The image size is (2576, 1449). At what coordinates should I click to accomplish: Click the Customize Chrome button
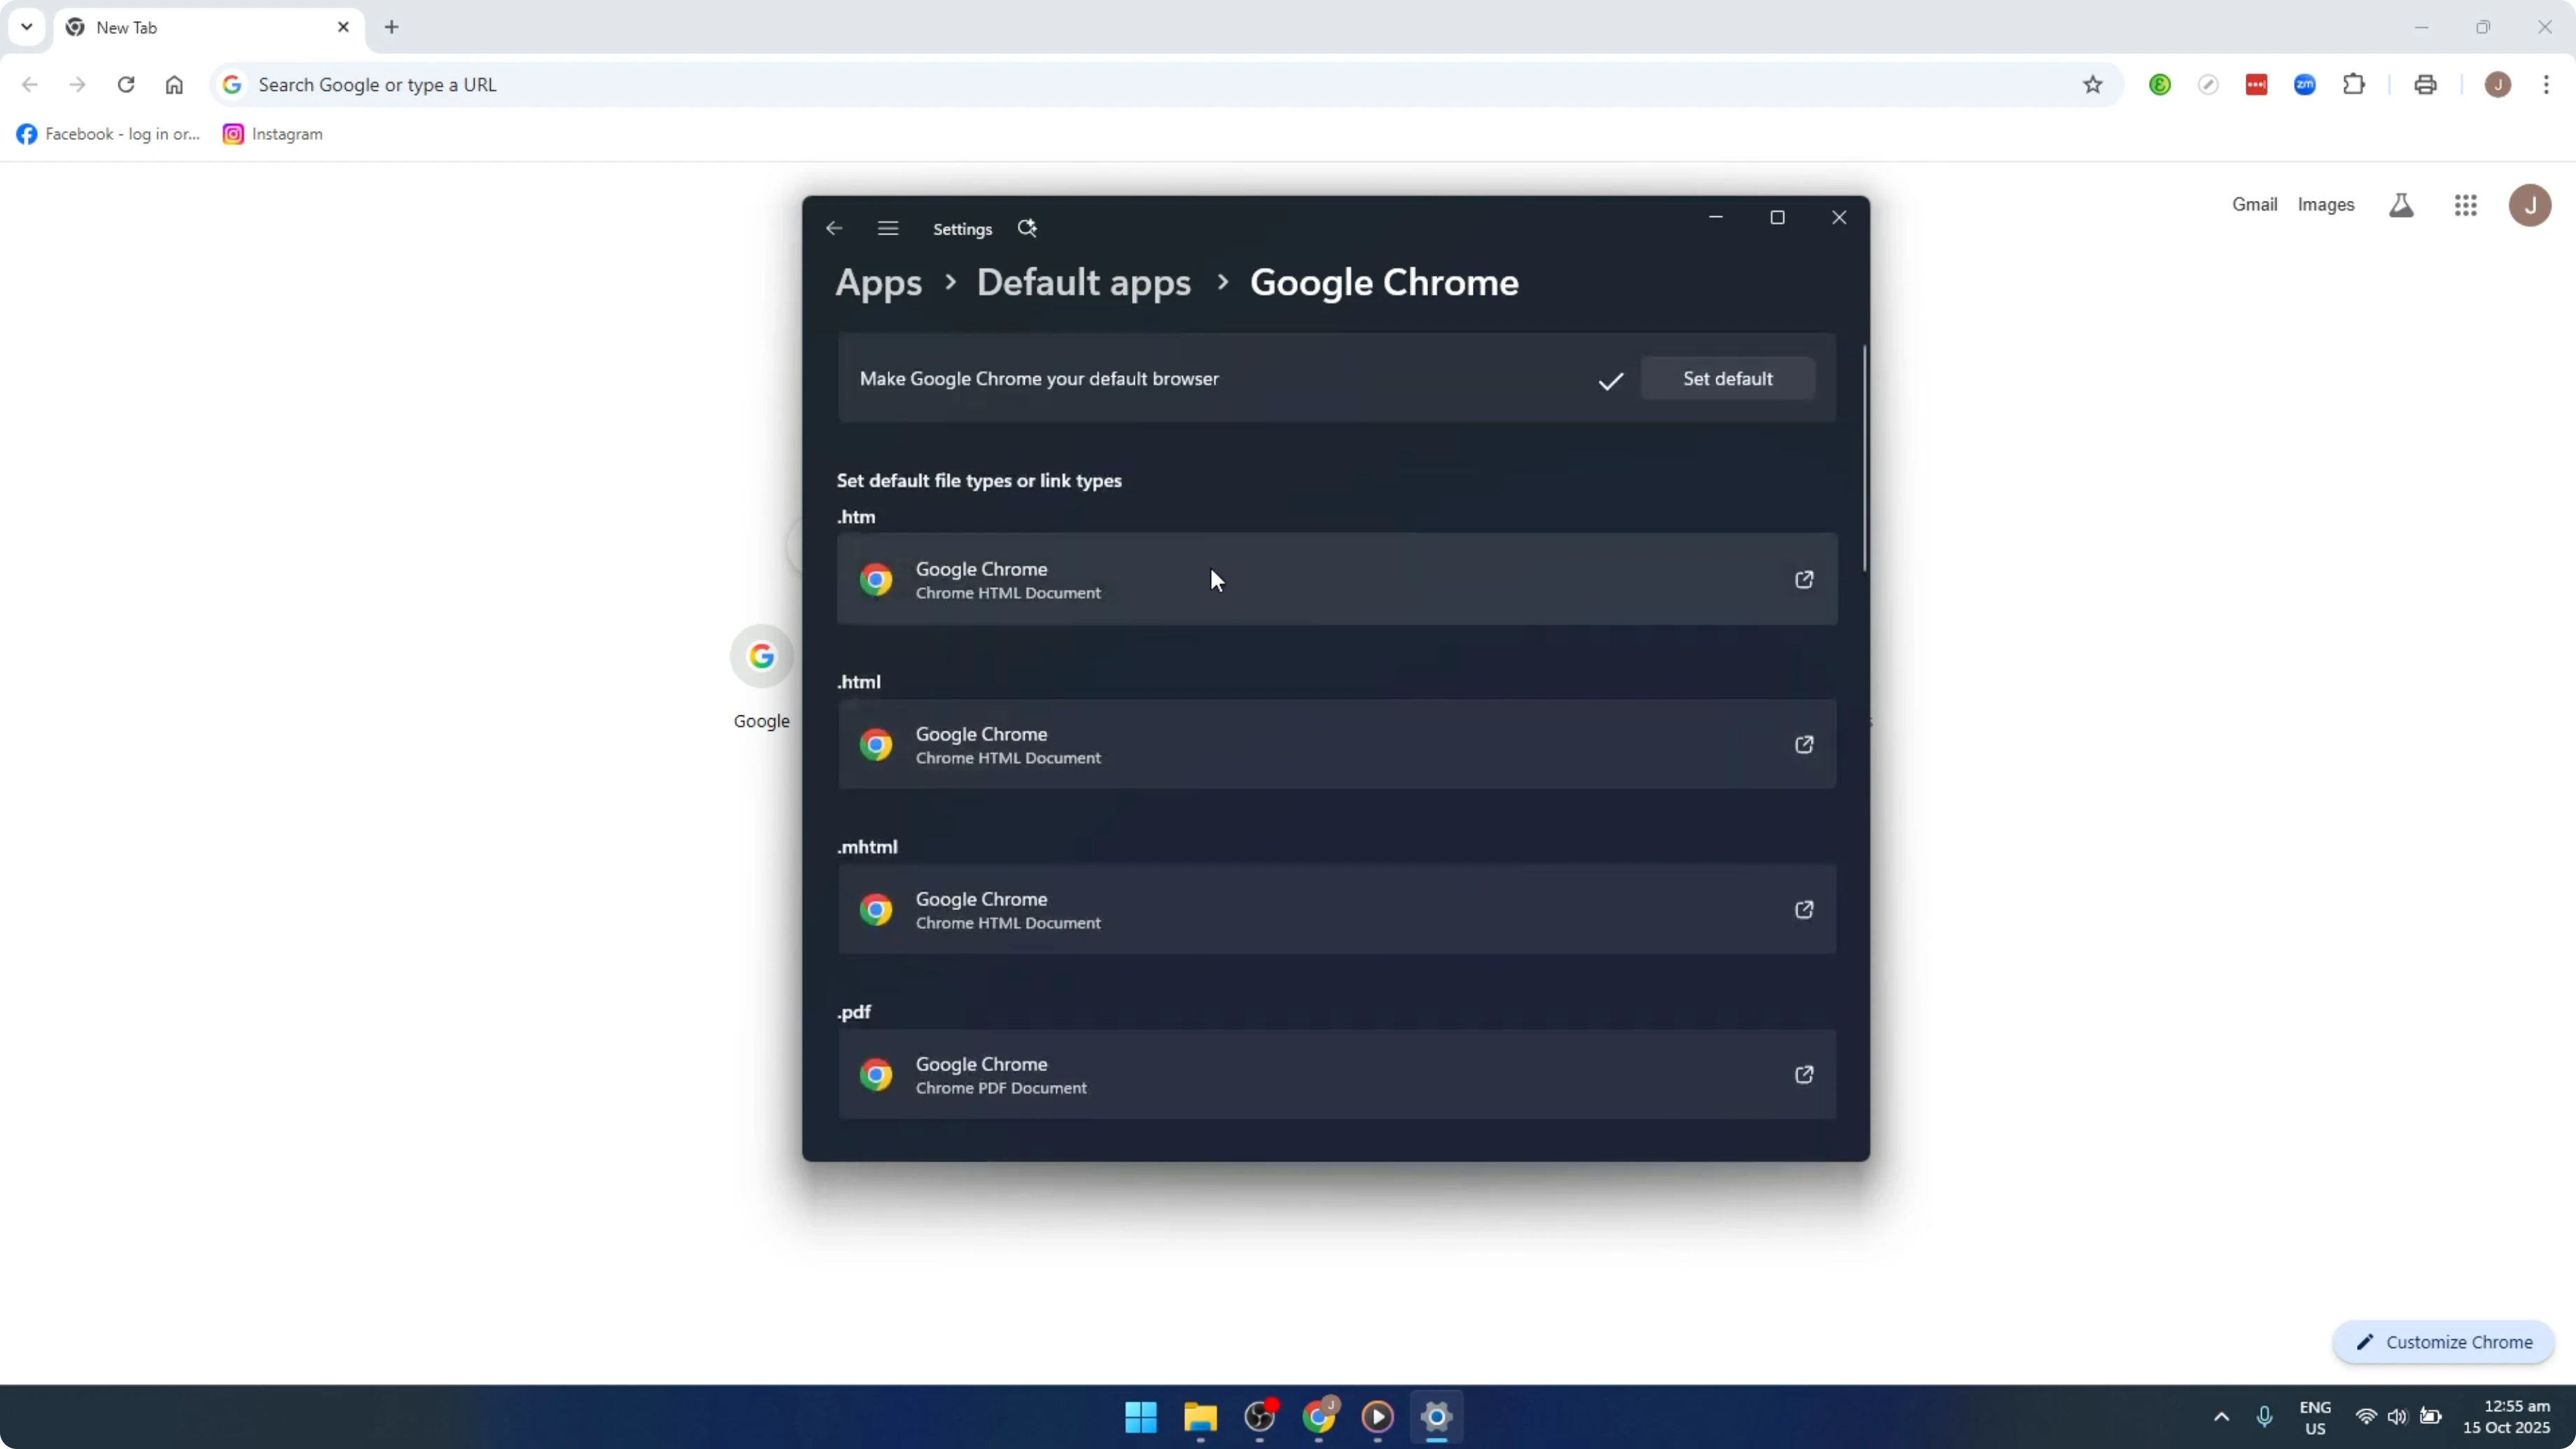coord(2443,1342)
